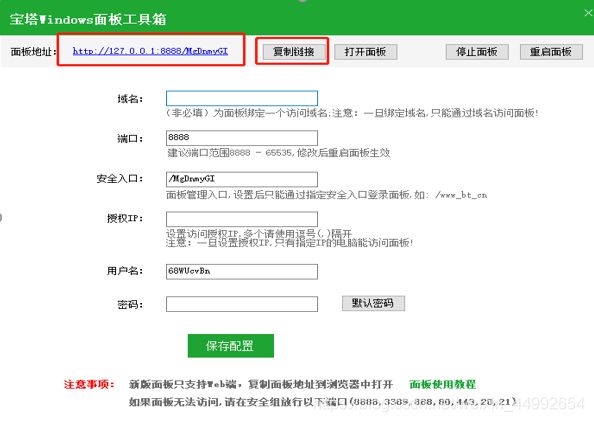Click the 用户名 label

125,271
